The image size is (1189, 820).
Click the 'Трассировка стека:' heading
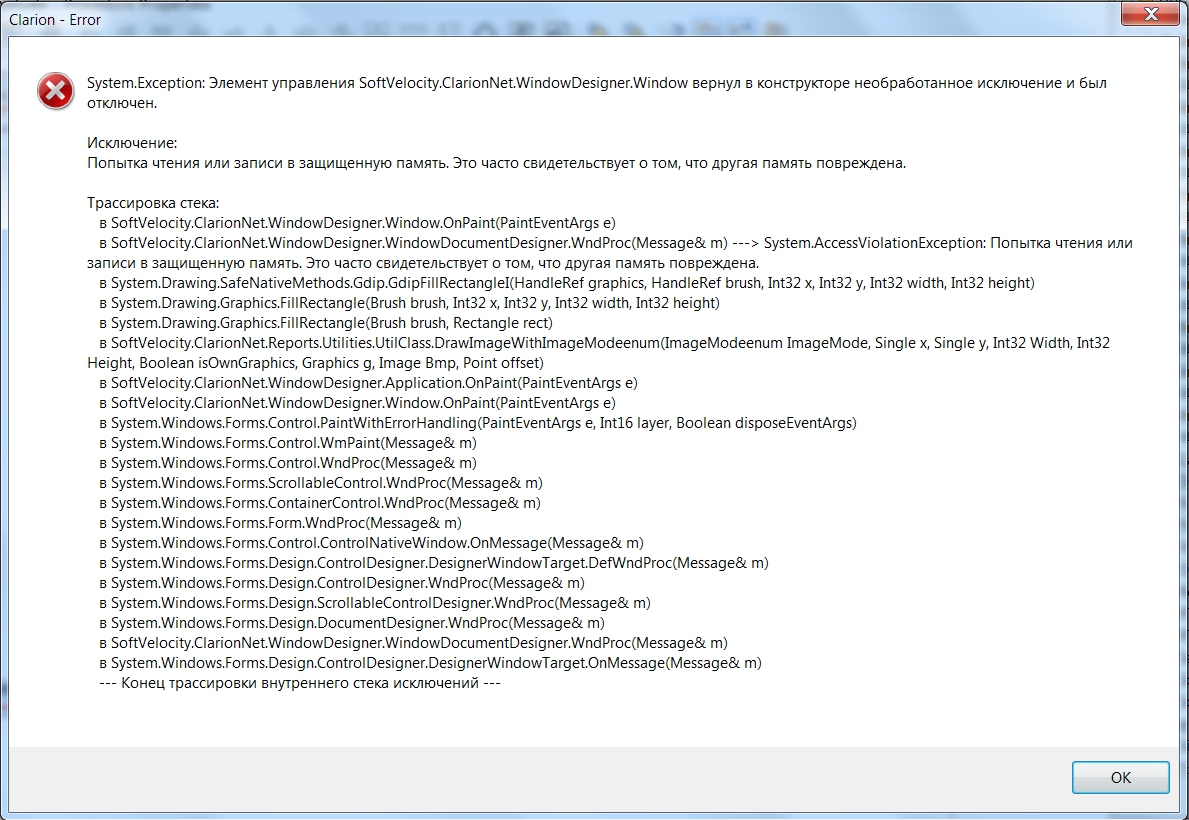tap(153, 203)
